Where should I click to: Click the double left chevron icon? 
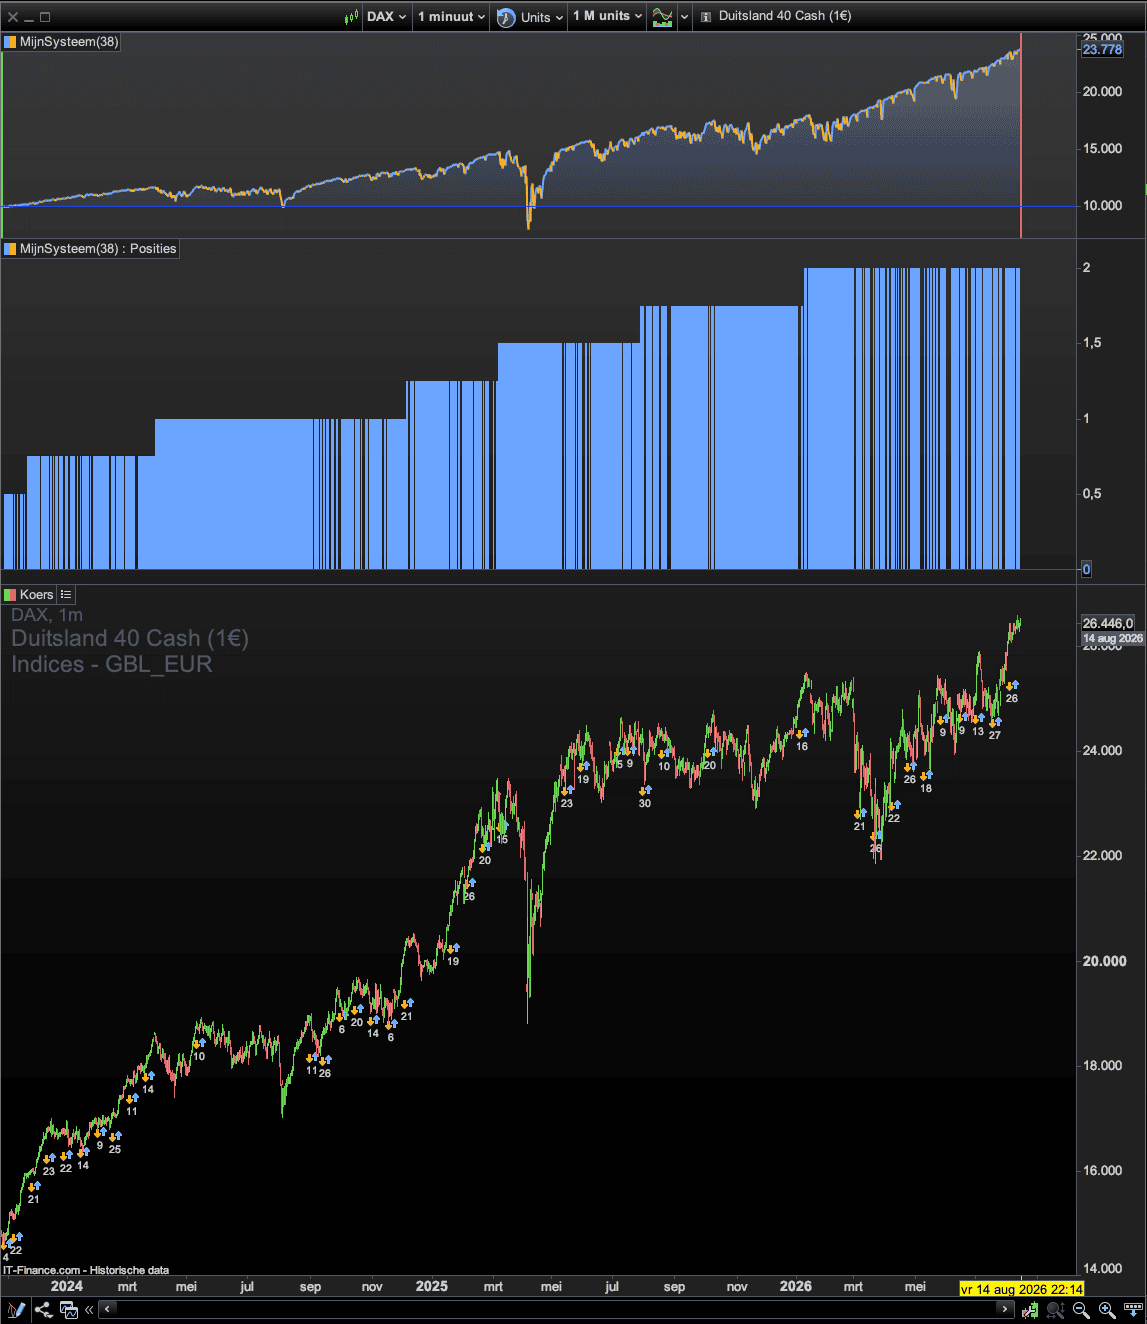(x=89, y=1310)
